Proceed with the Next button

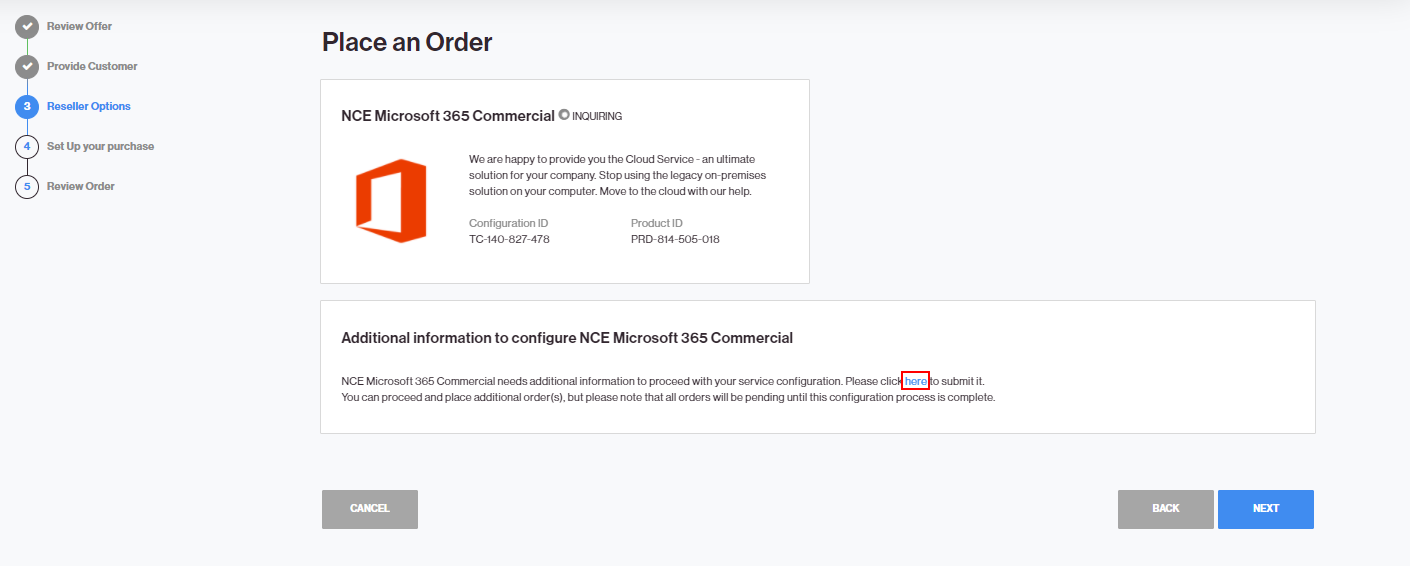[1265, 509]
